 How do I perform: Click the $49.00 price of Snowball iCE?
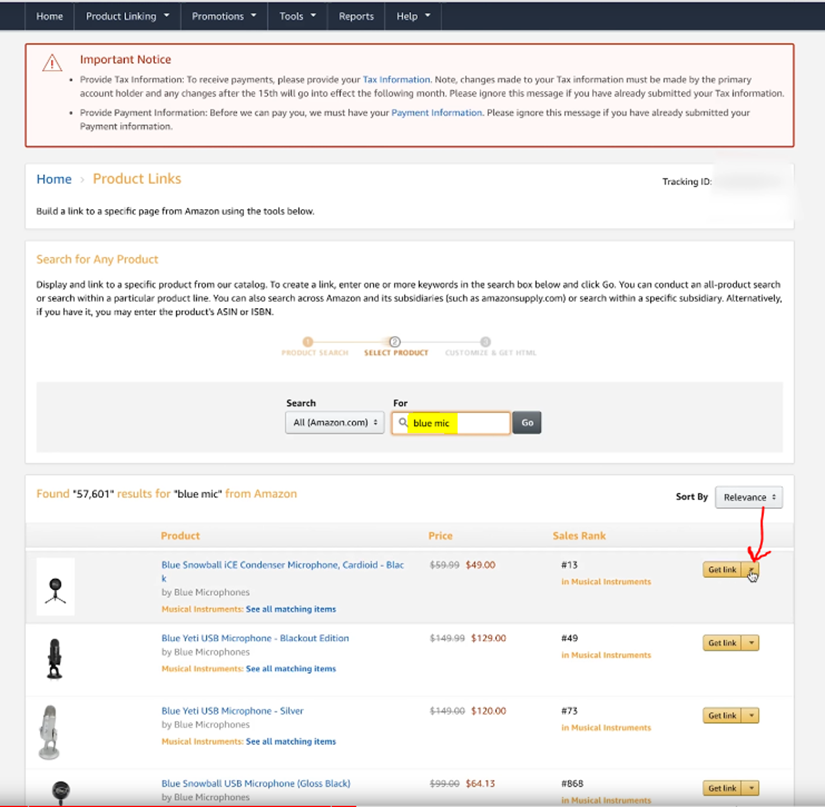click(480, 565)
